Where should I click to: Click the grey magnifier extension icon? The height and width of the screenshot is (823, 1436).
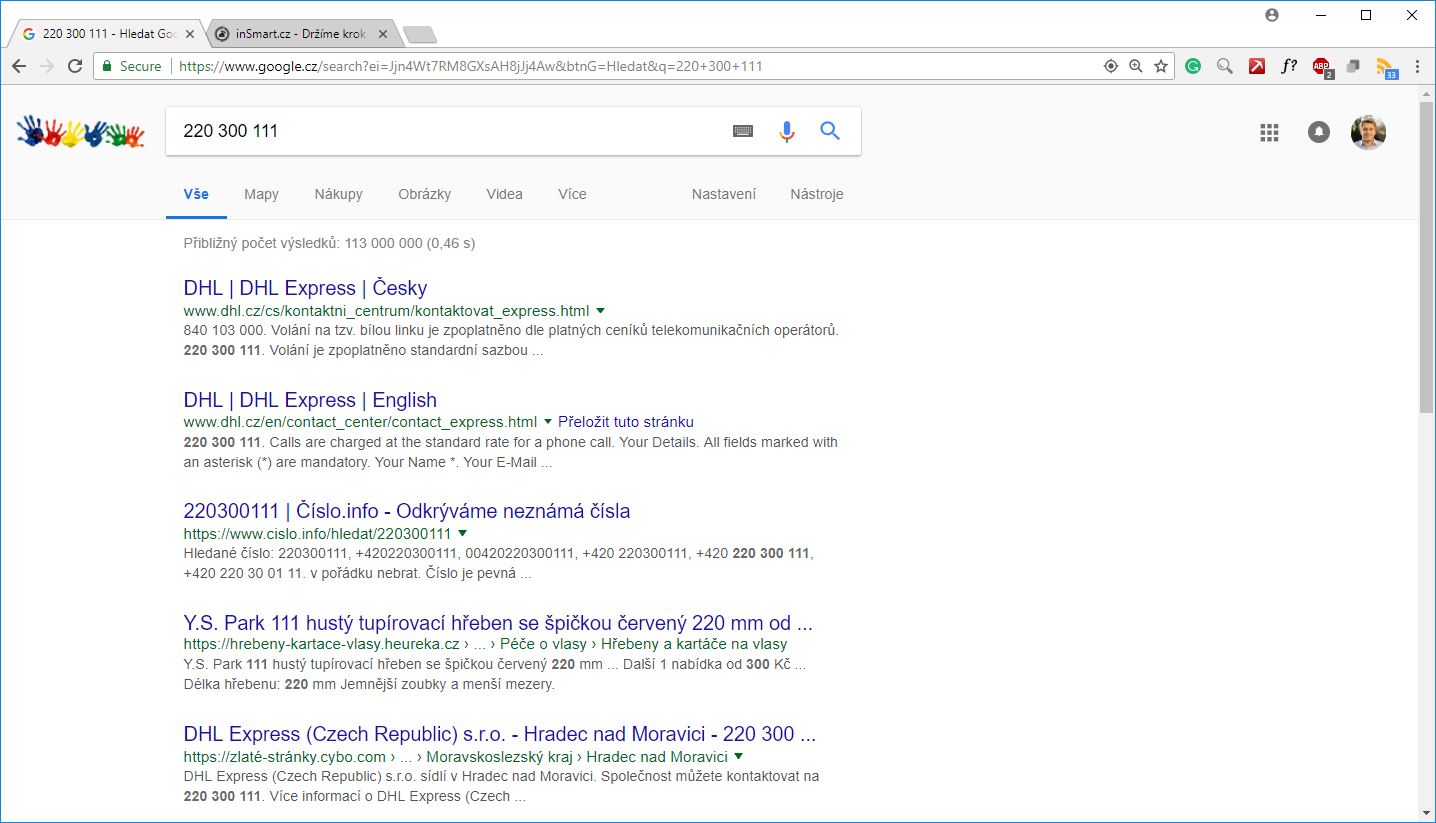point(1225,66)
